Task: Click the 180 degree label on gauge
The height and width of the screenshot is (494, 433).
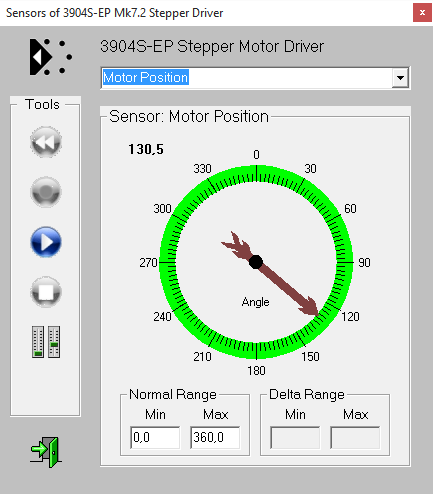Action: (x=256, y=371)
